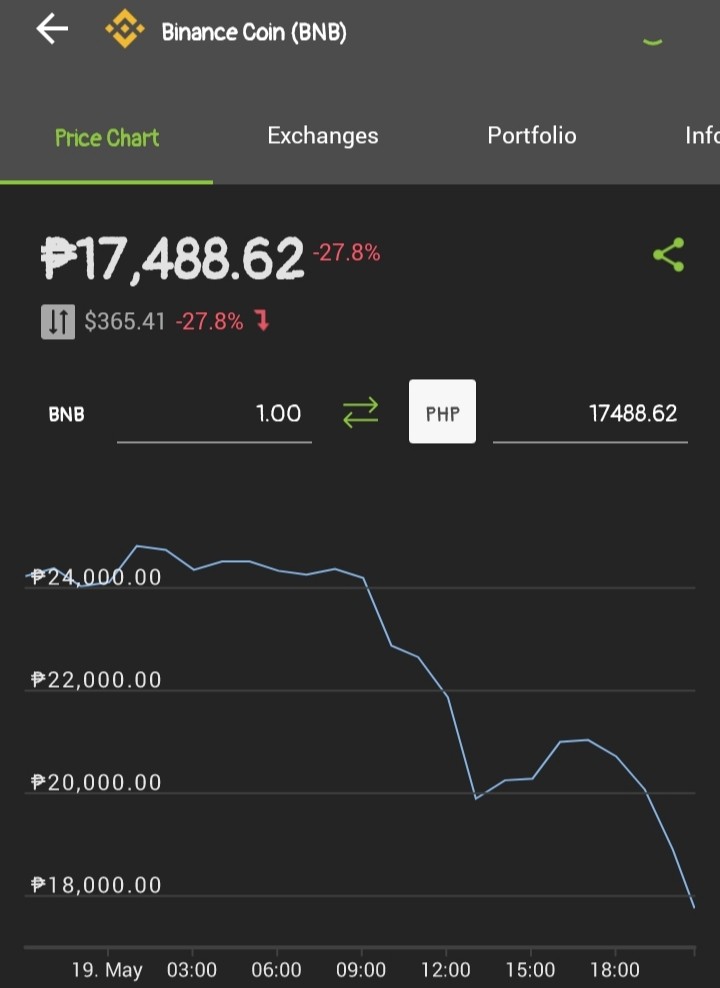Tap the red downward trend arrow
Image resolution: width=720 pixels, height=988 pixels.
263,321
